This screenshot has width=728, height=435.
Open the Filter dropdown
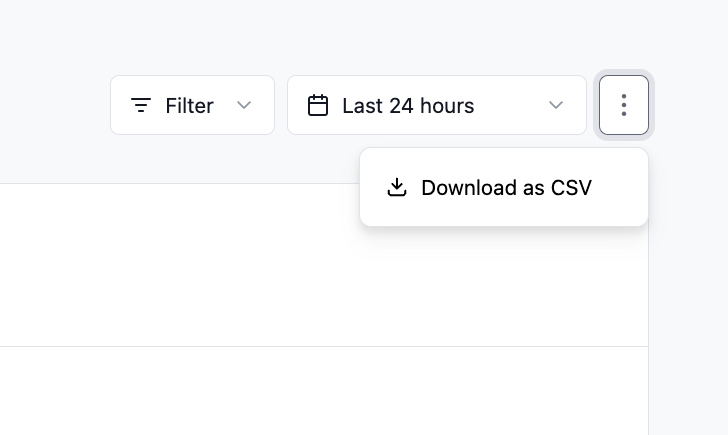pos(192,105)
